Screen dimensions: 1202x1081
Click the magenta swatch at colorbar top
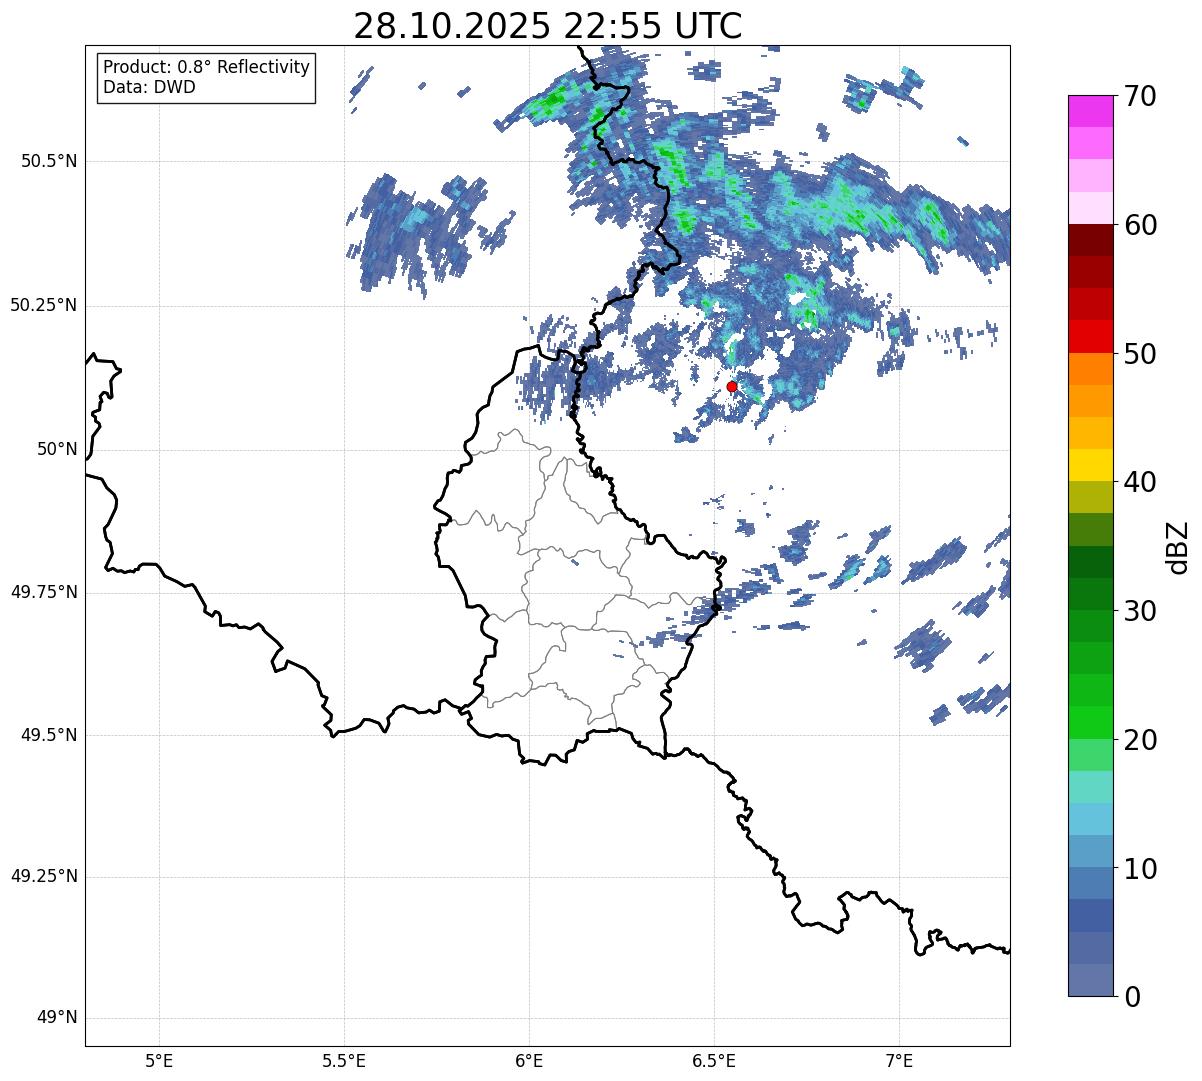(1091, 111)
